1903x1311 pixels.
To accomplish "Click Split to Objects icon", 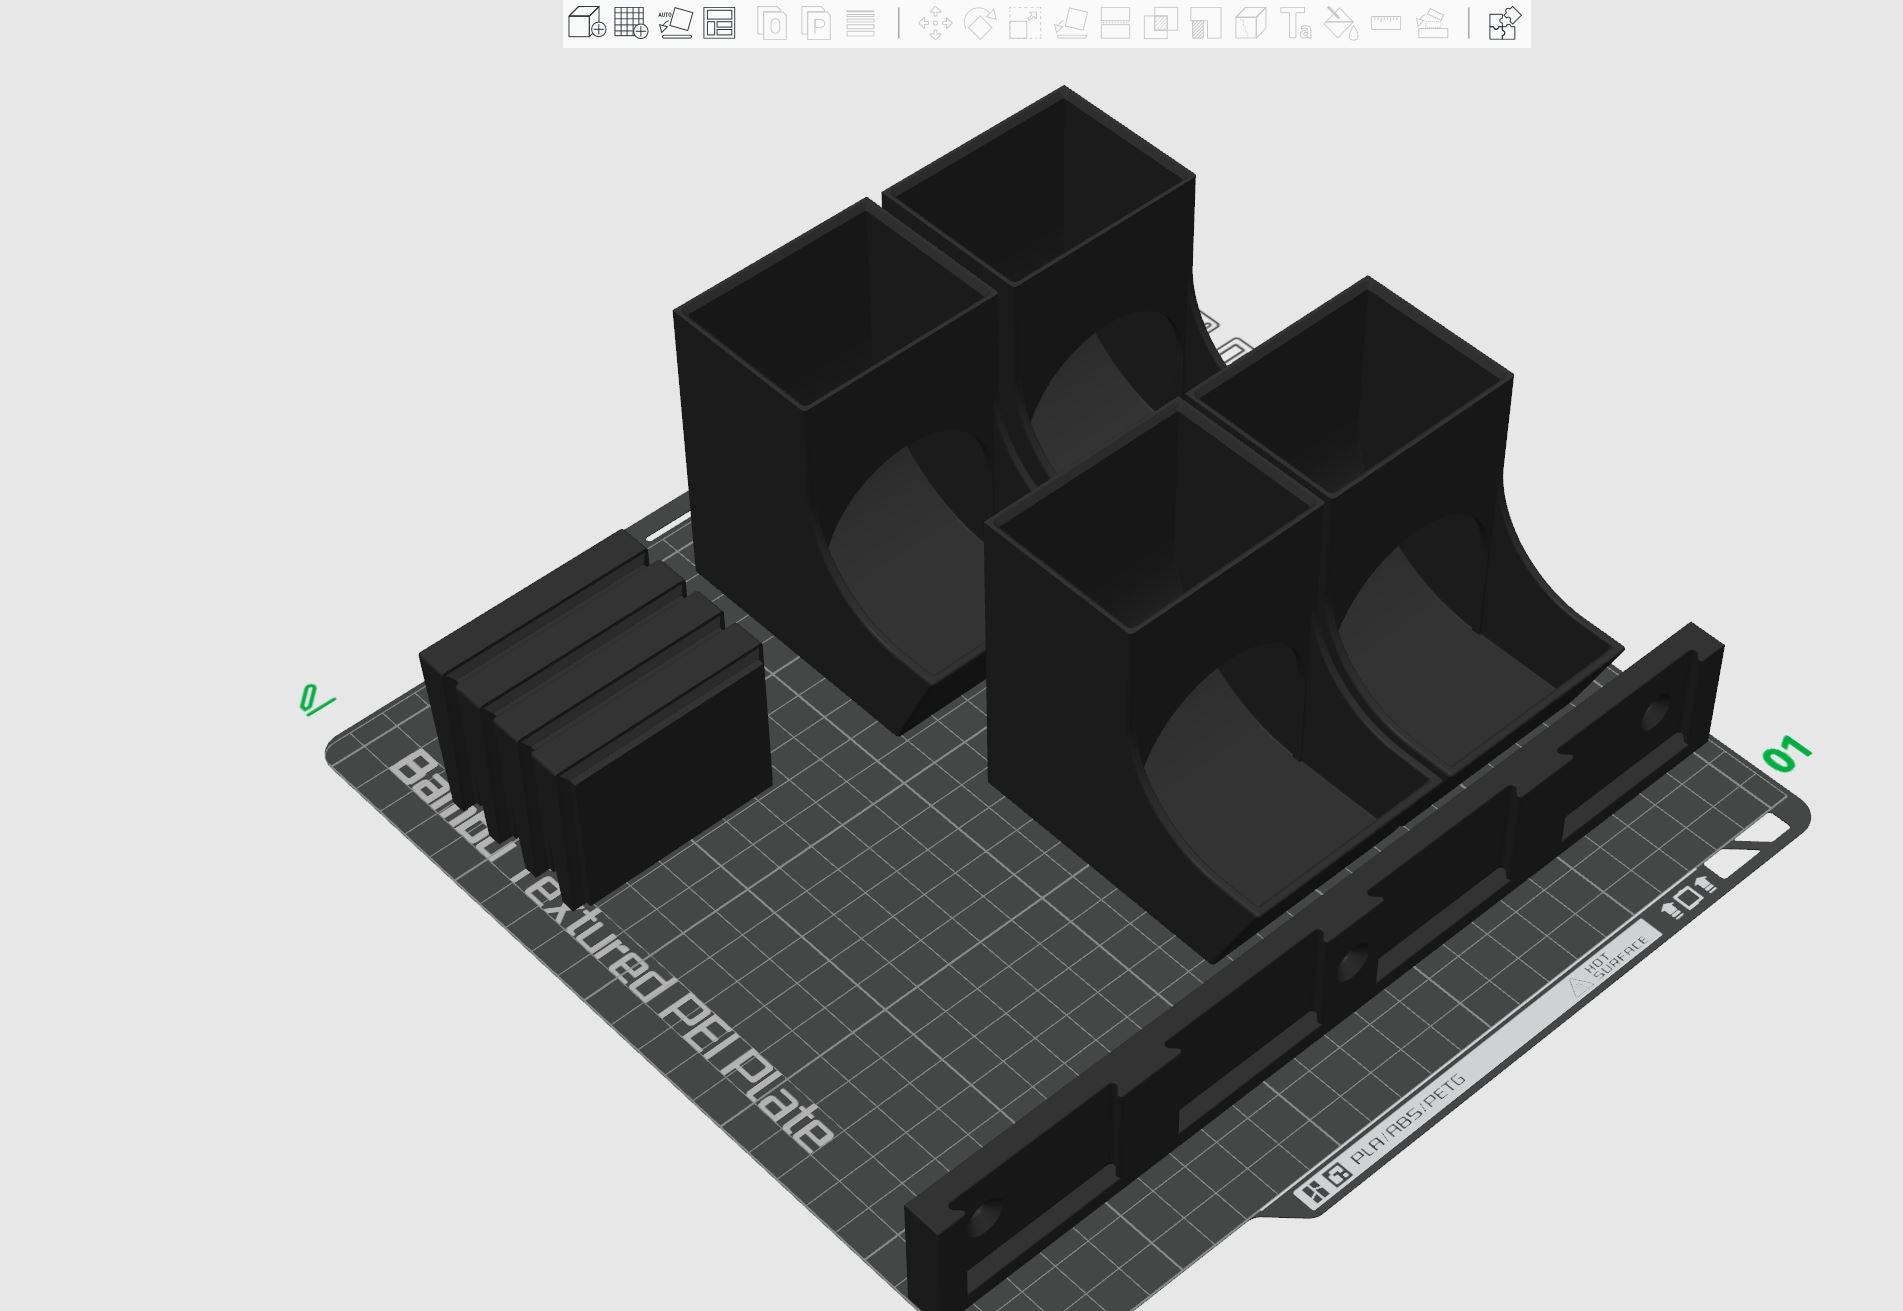I will [772, 23].
